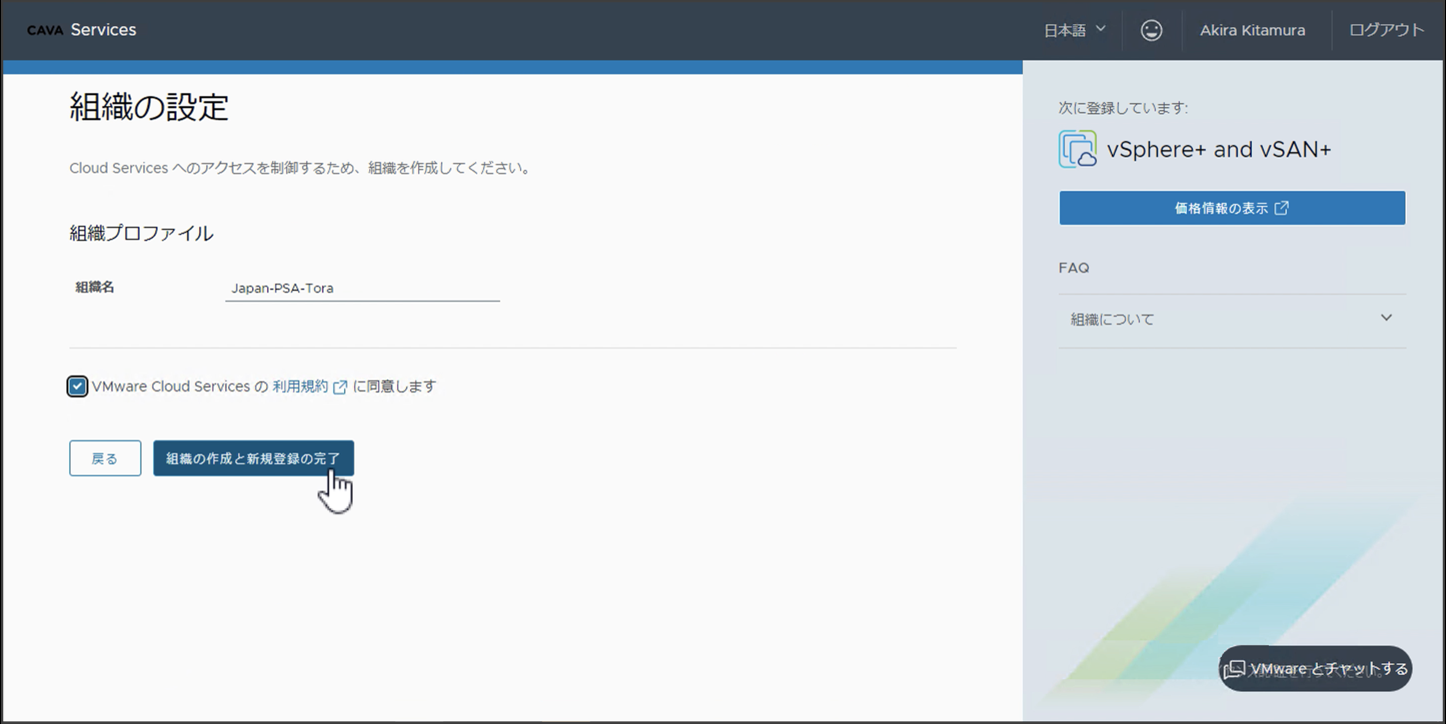
Task: Open the 利用規約 hyperlink
Action: coord(303,385)
